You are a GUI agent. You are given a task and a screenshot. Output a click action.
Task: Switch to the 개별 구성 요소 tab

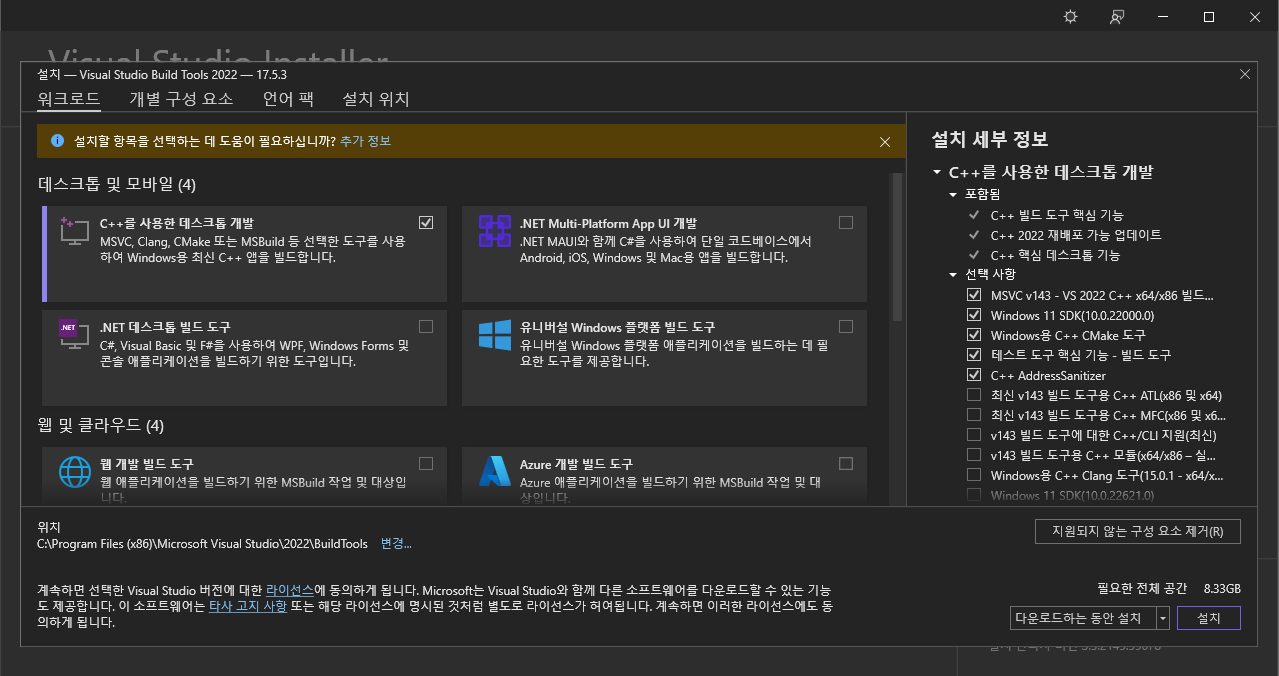coord(181,99)
